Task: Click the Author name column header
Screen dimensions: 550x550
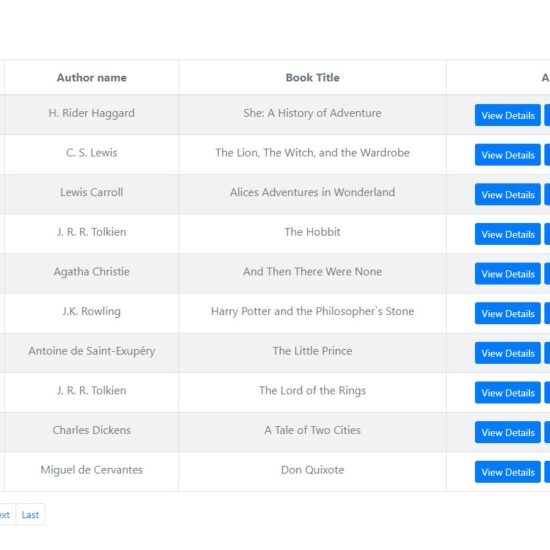Action: 92,77
